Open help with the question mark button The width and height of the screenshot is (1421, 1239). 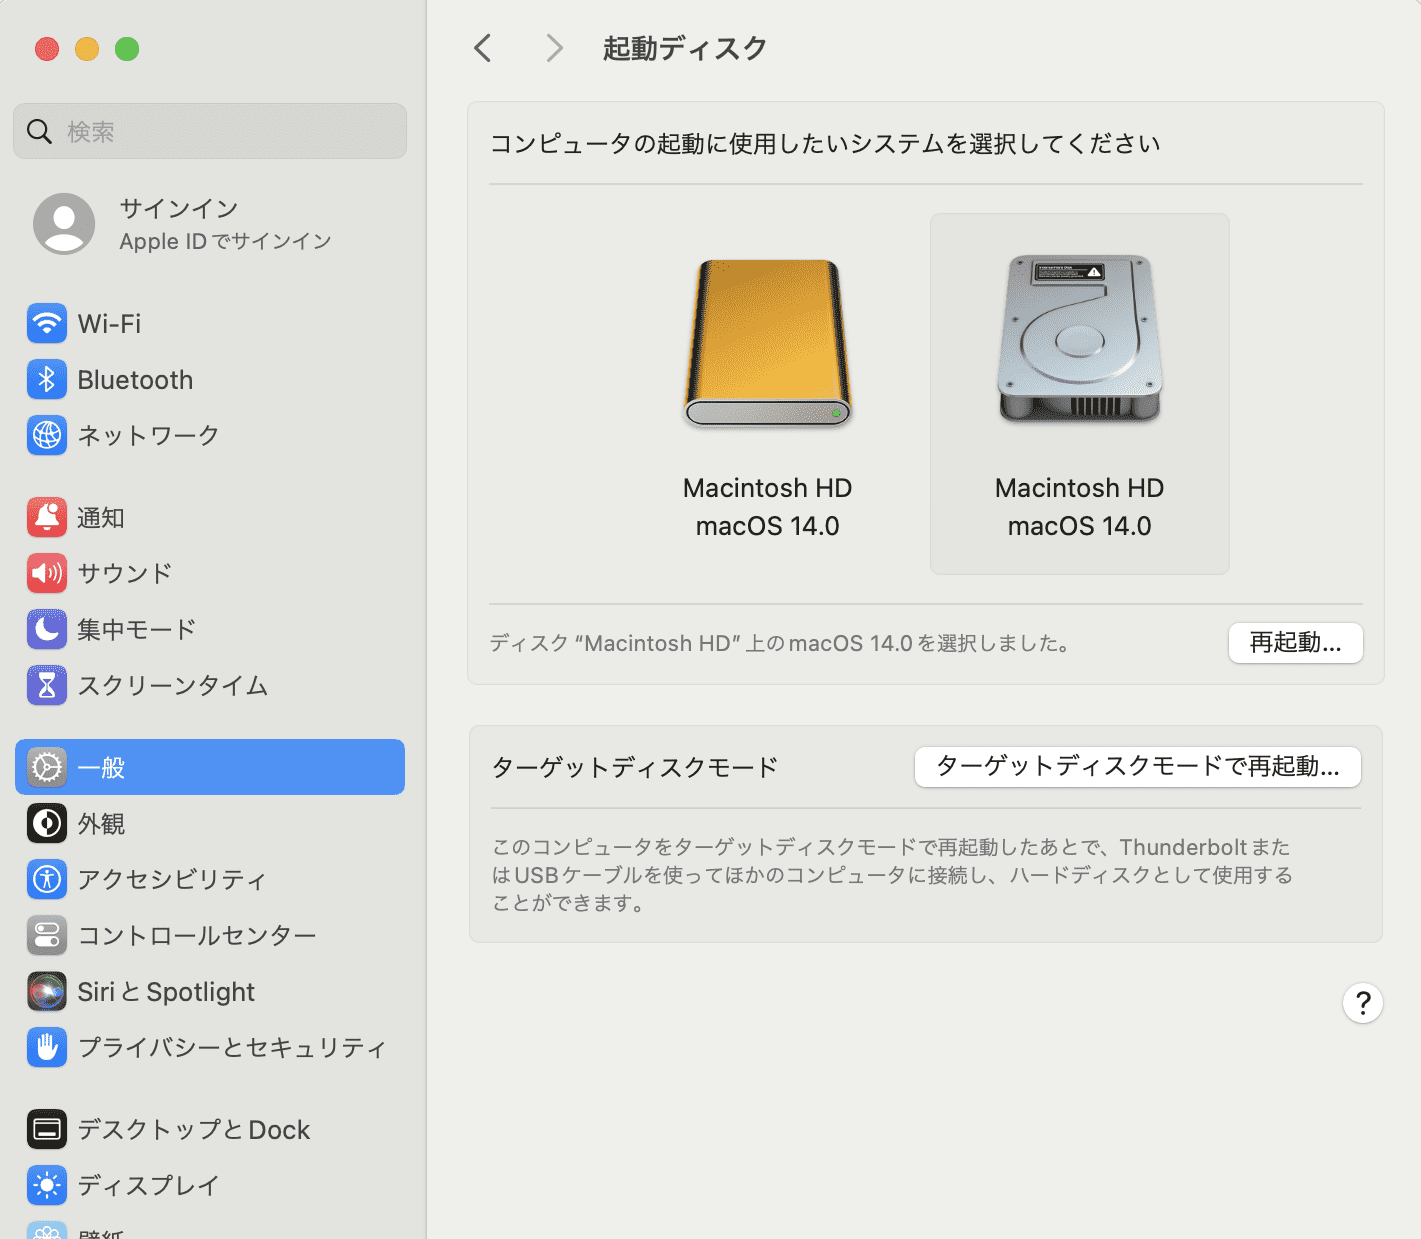coord(1363,1003)
